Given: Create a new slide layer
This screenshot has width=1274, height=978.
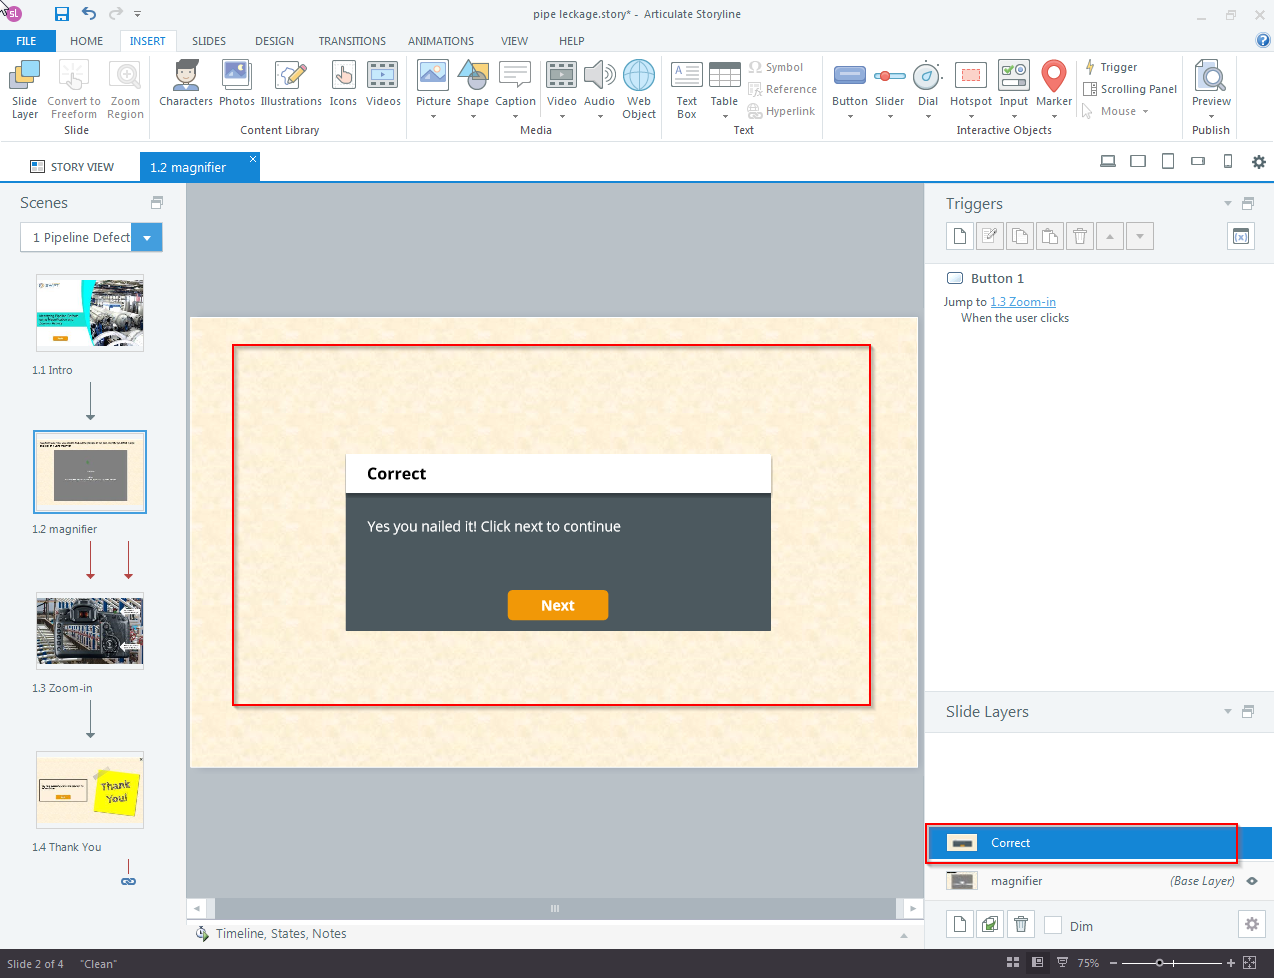Looking at the screenshot, I should tap(960, 924).
